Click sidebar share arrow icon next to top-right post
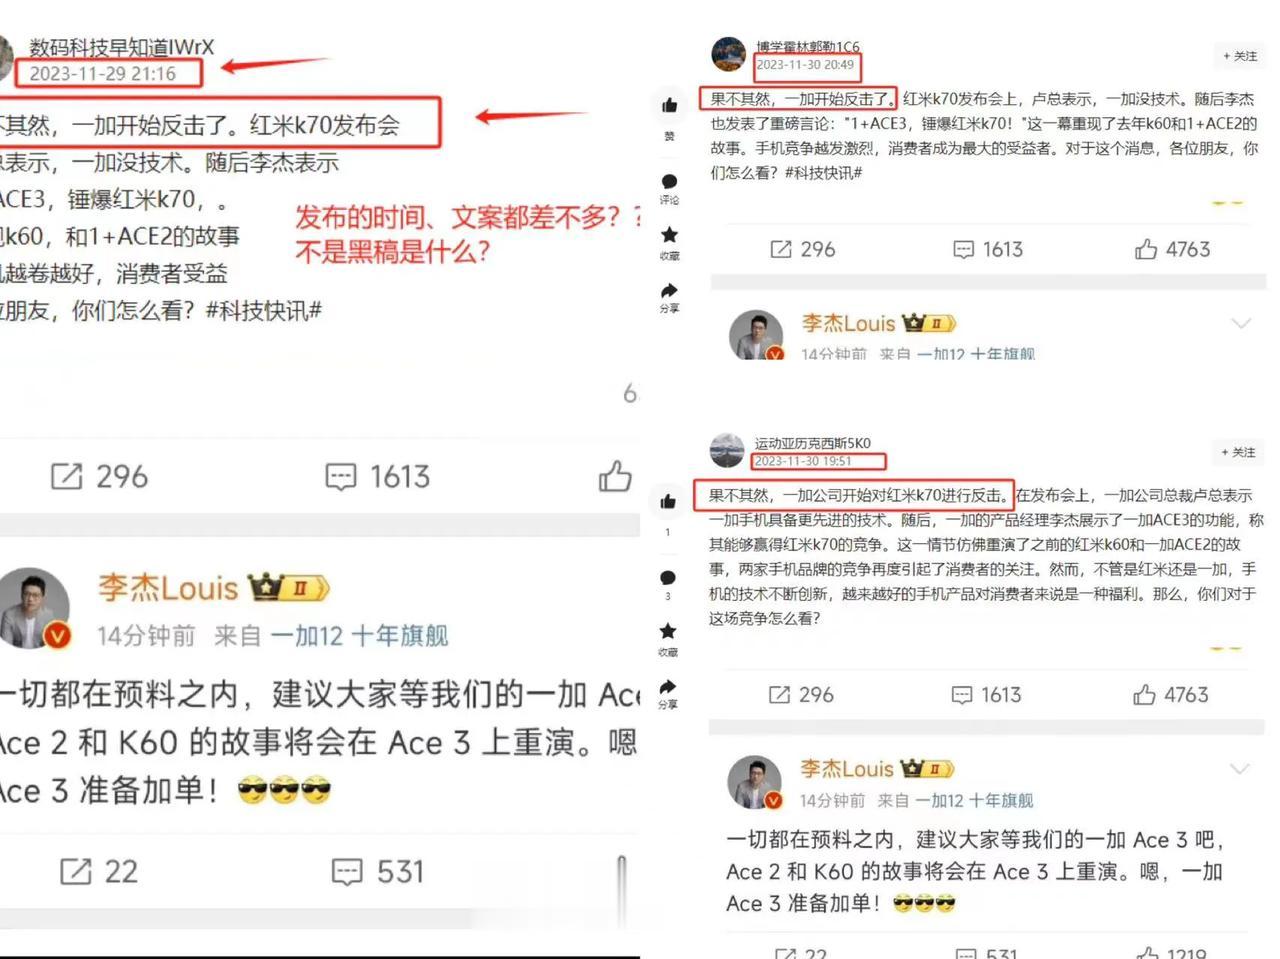This screenshot has width=1280, height=959. click(x=669, y=290)
